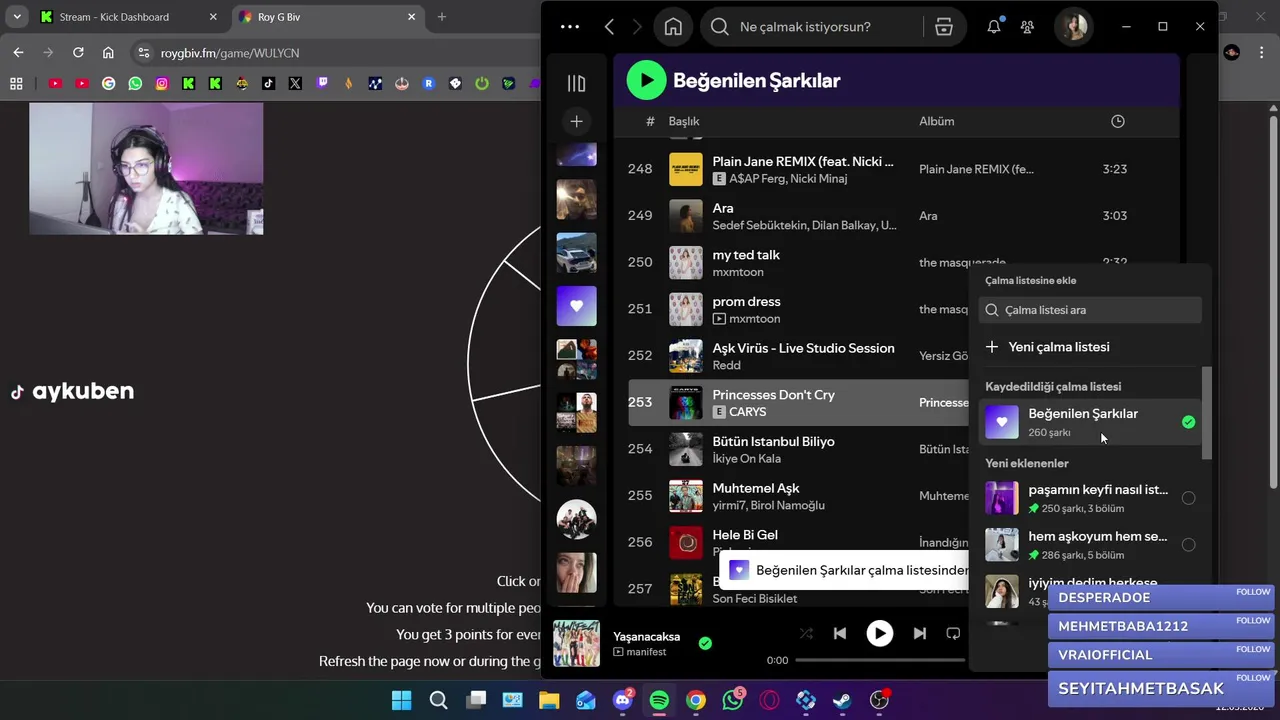Go back in Chrome browser
The height and width of the screenshot is (720, 1280).
coord(18,53)
